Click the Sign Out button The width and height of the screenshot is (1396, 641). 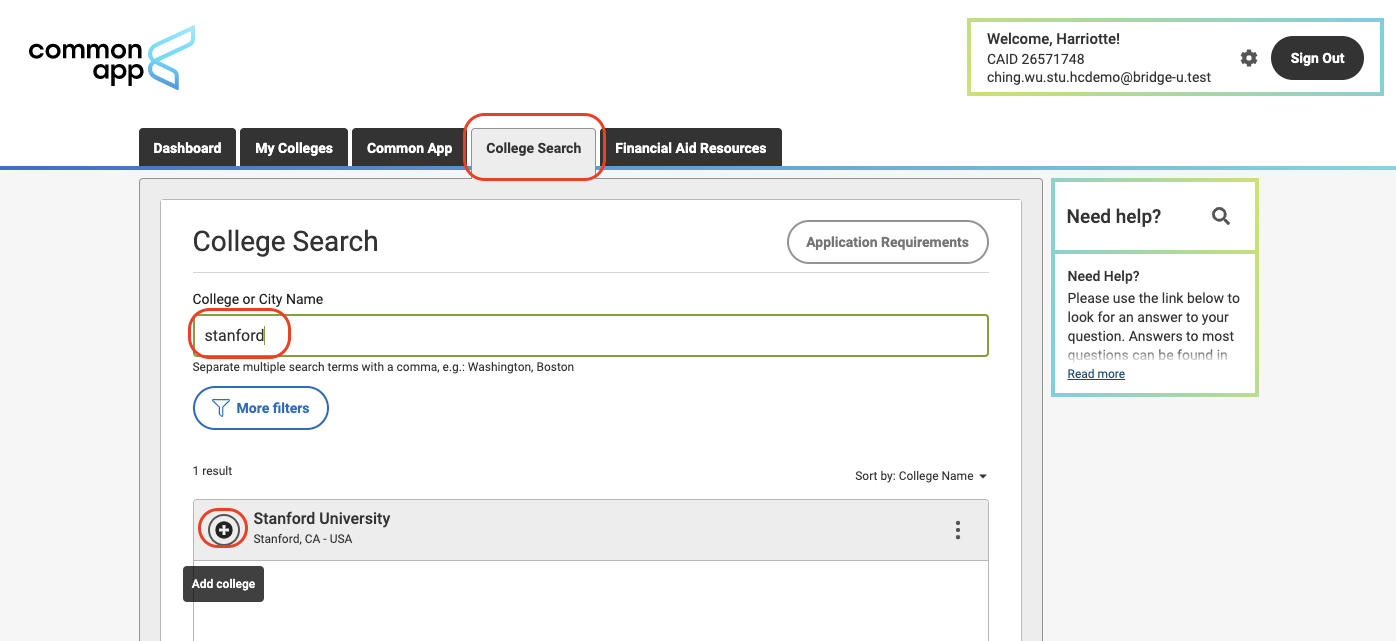coord(1317,58)
